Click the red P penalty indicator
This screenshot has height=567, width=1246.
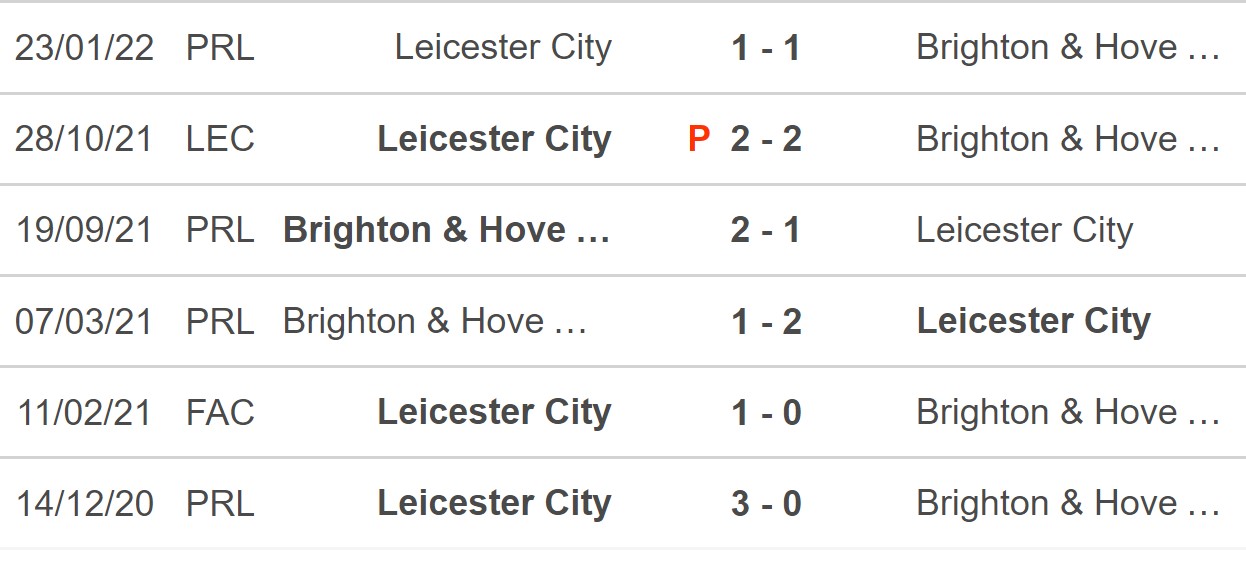coord(699,139)
